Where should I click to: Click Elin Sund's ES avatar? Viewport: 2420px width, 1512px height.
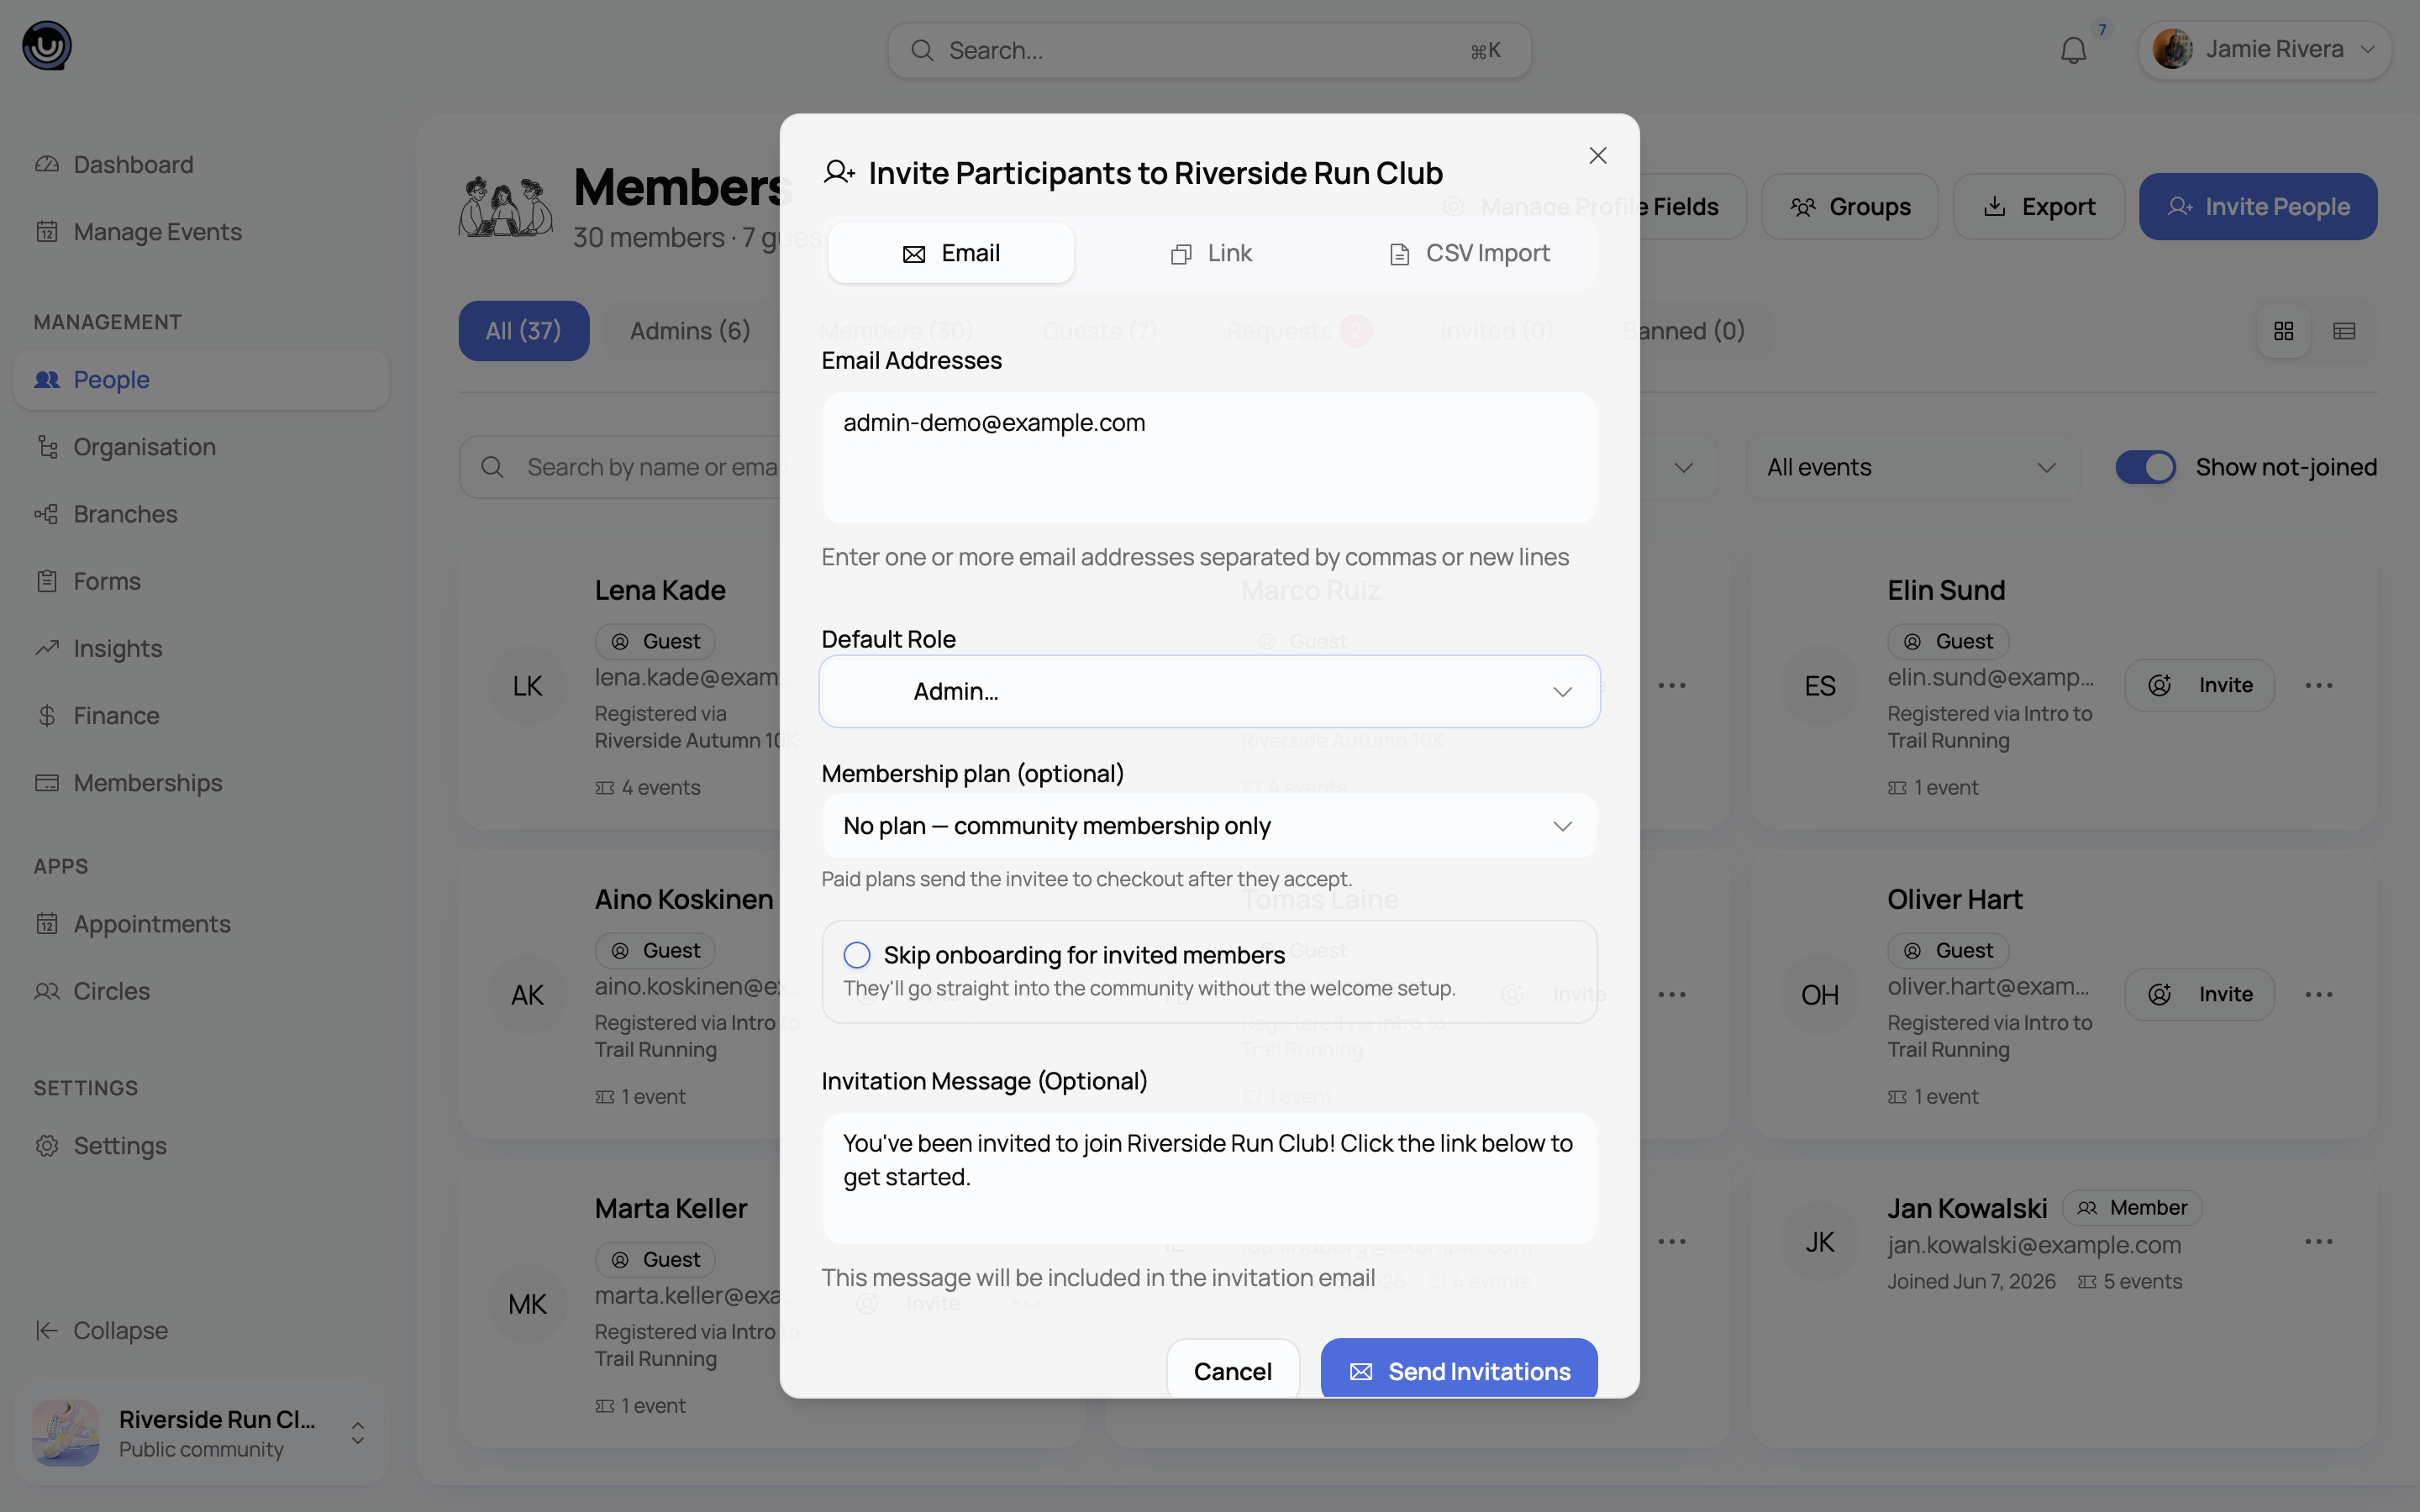pos(1820,686)
